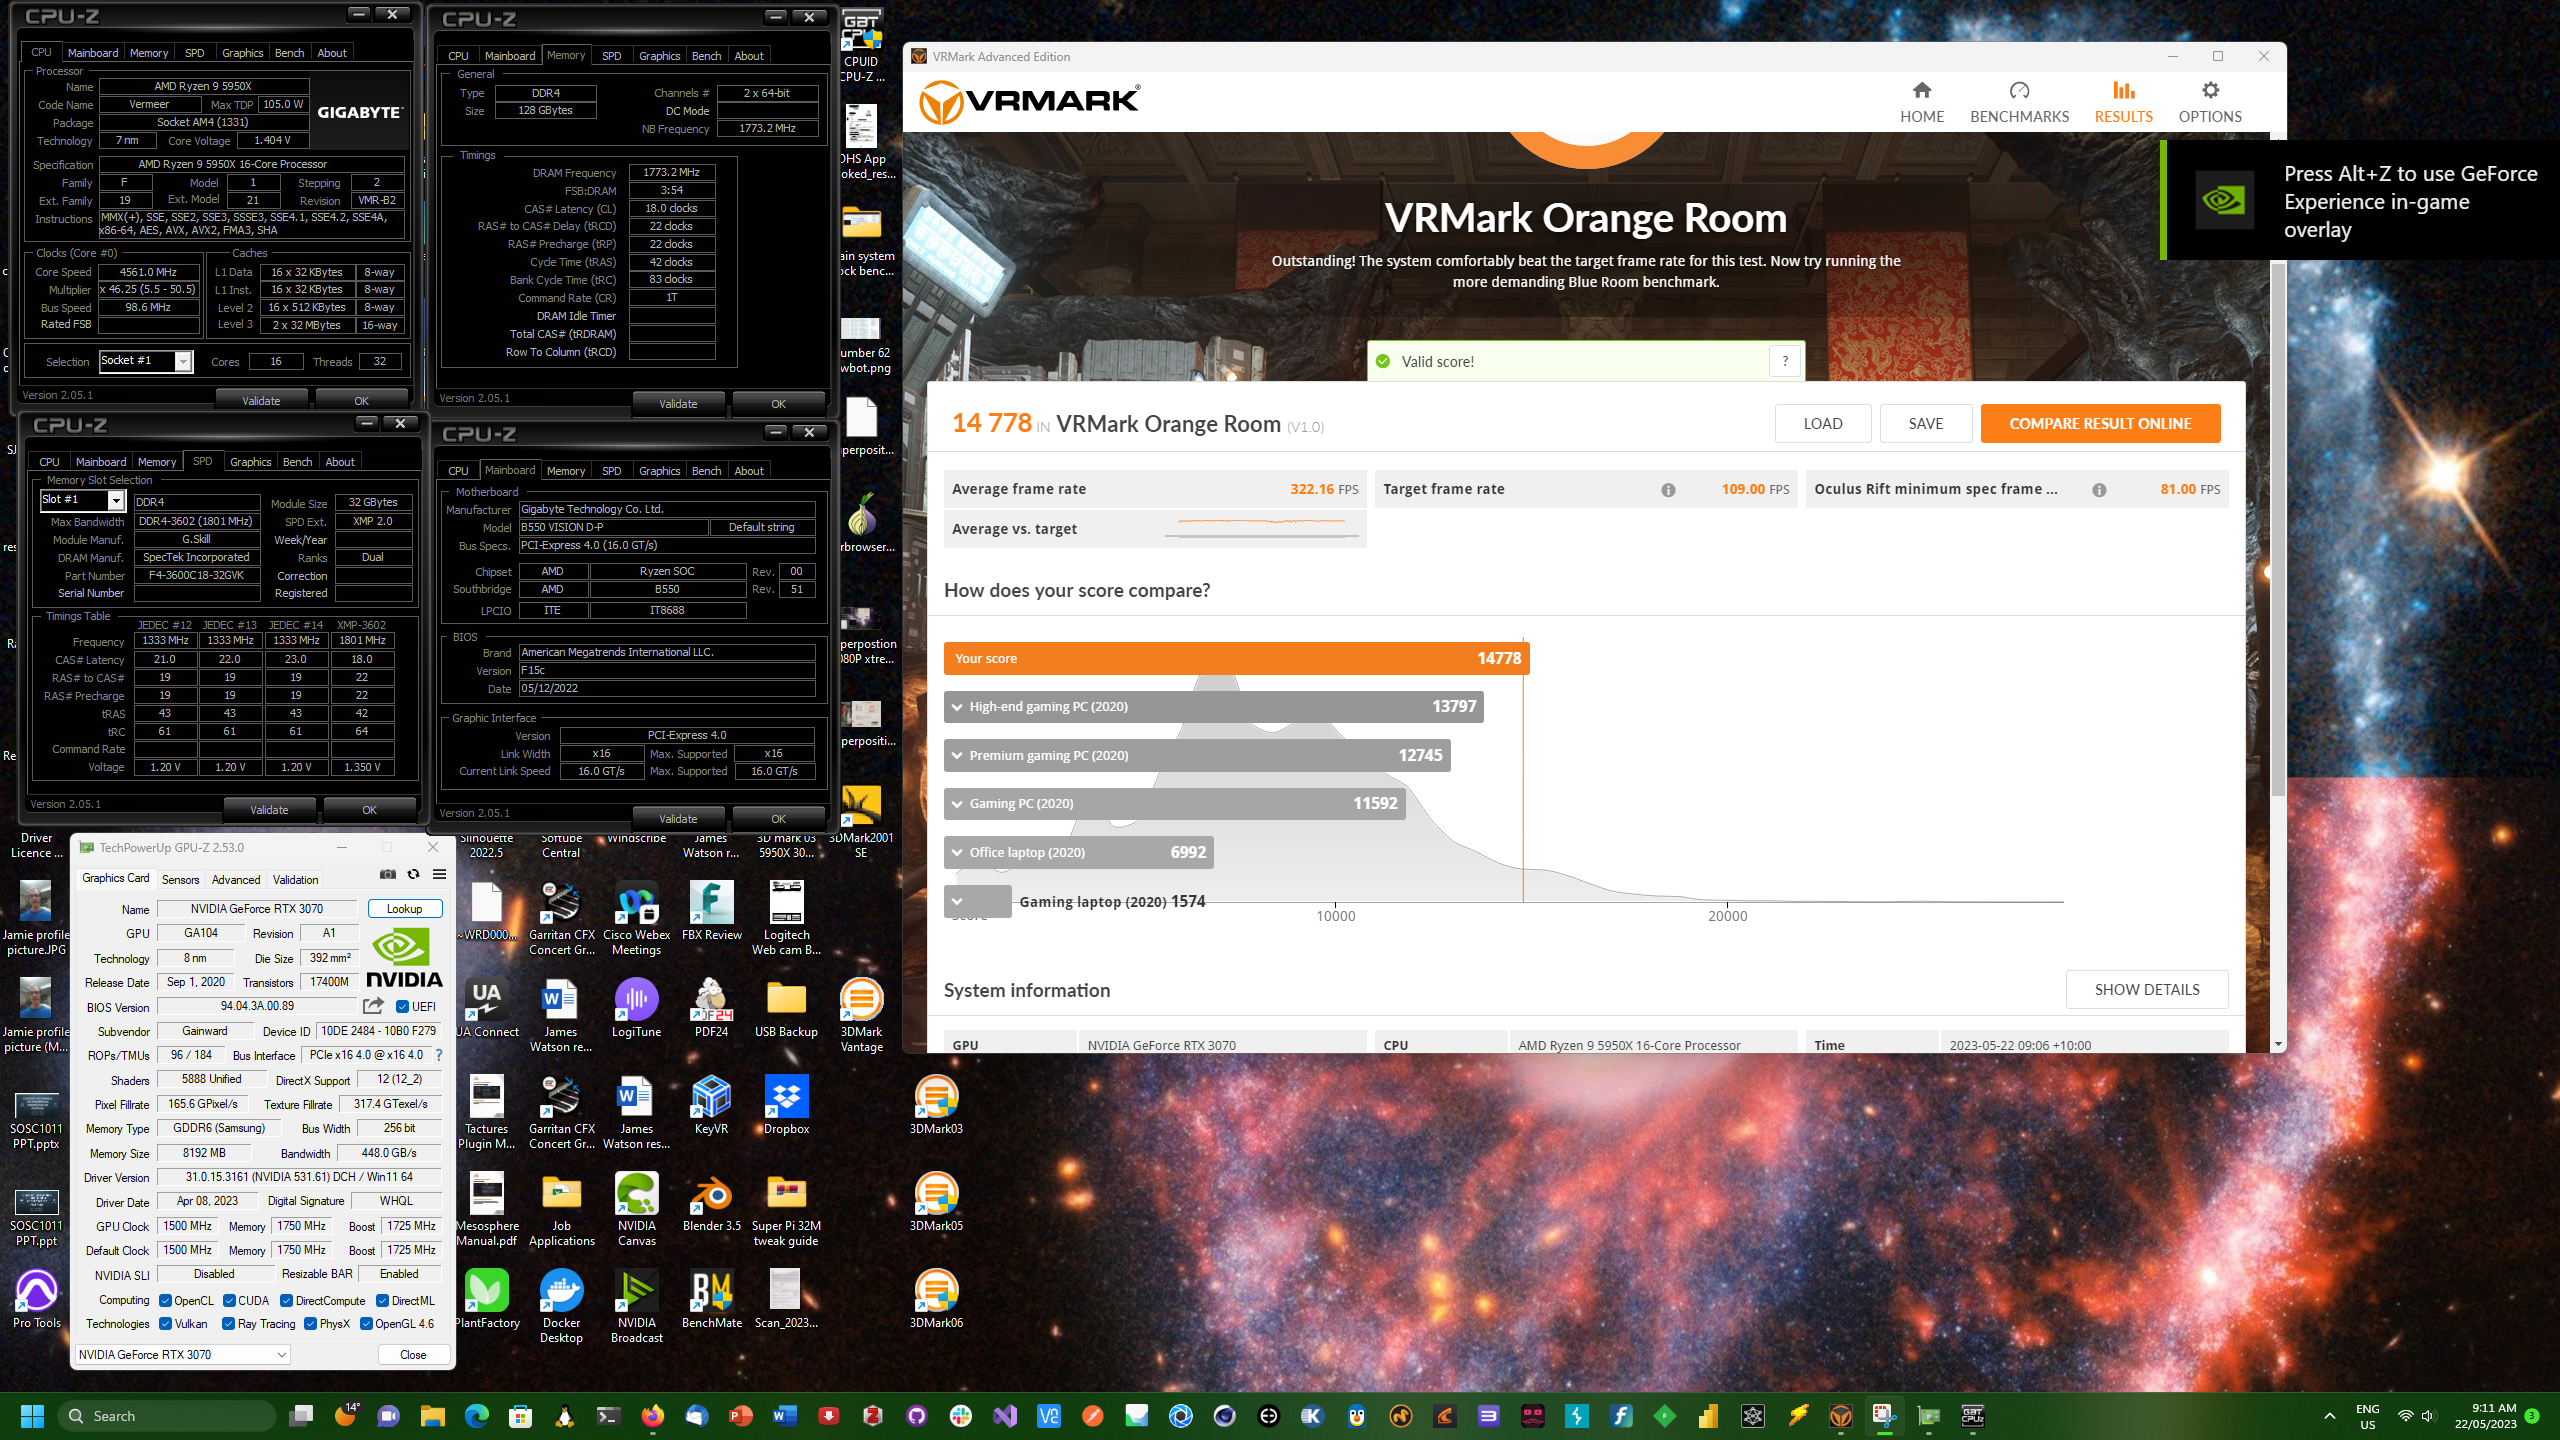This screenshot has height=1440, width=2560.
Task: Open Microsoft Edge from the taskbar
Action: 477,1416
